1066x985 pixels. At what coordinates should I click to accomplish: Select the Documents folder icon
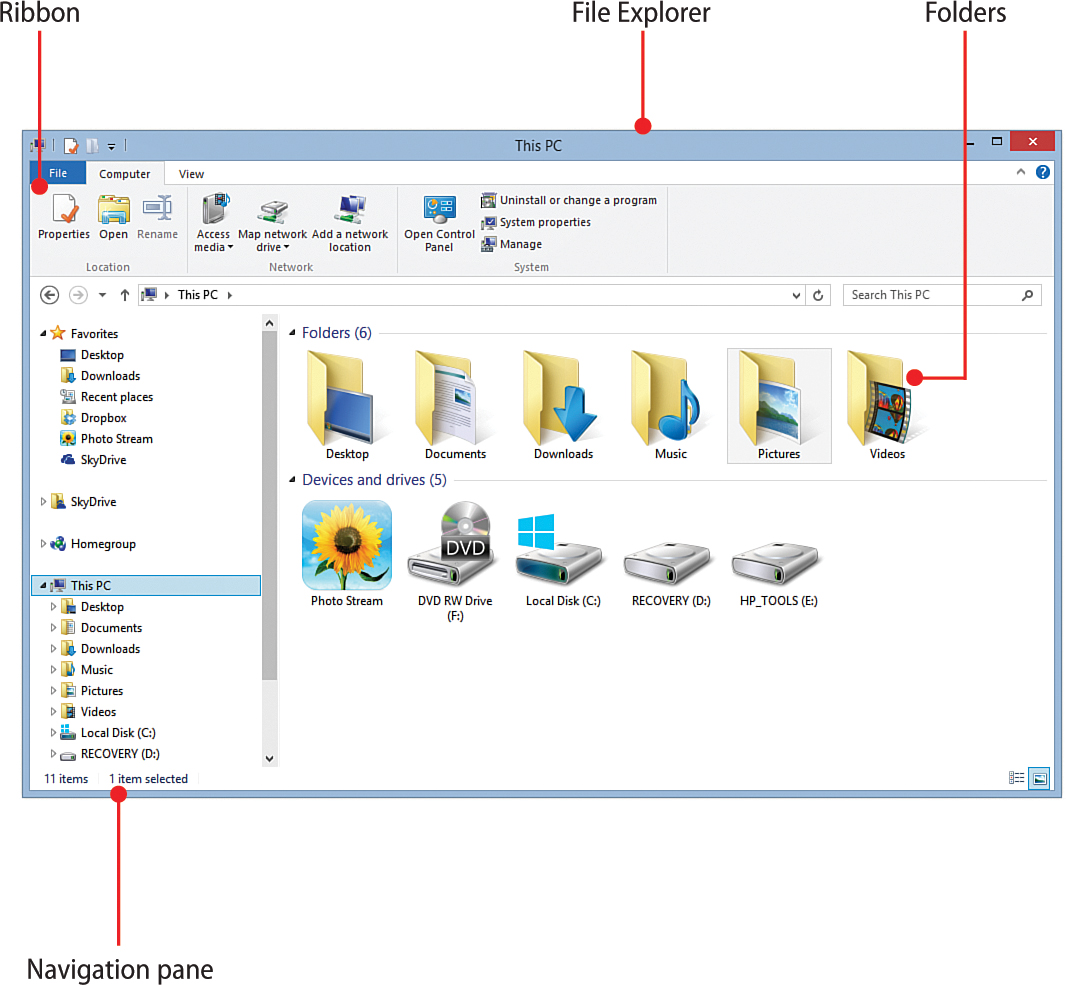[455, 405]
